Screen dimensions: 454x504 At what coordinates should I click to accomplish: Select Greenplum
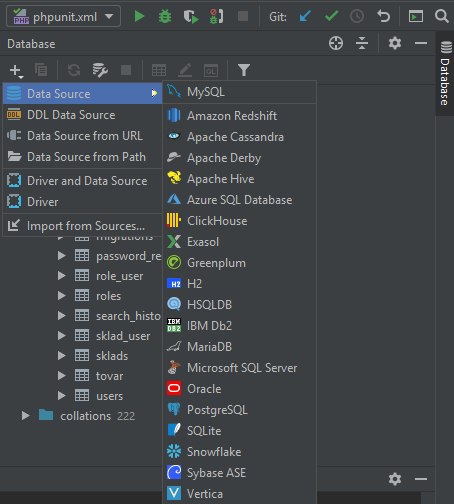coord(239,263)
